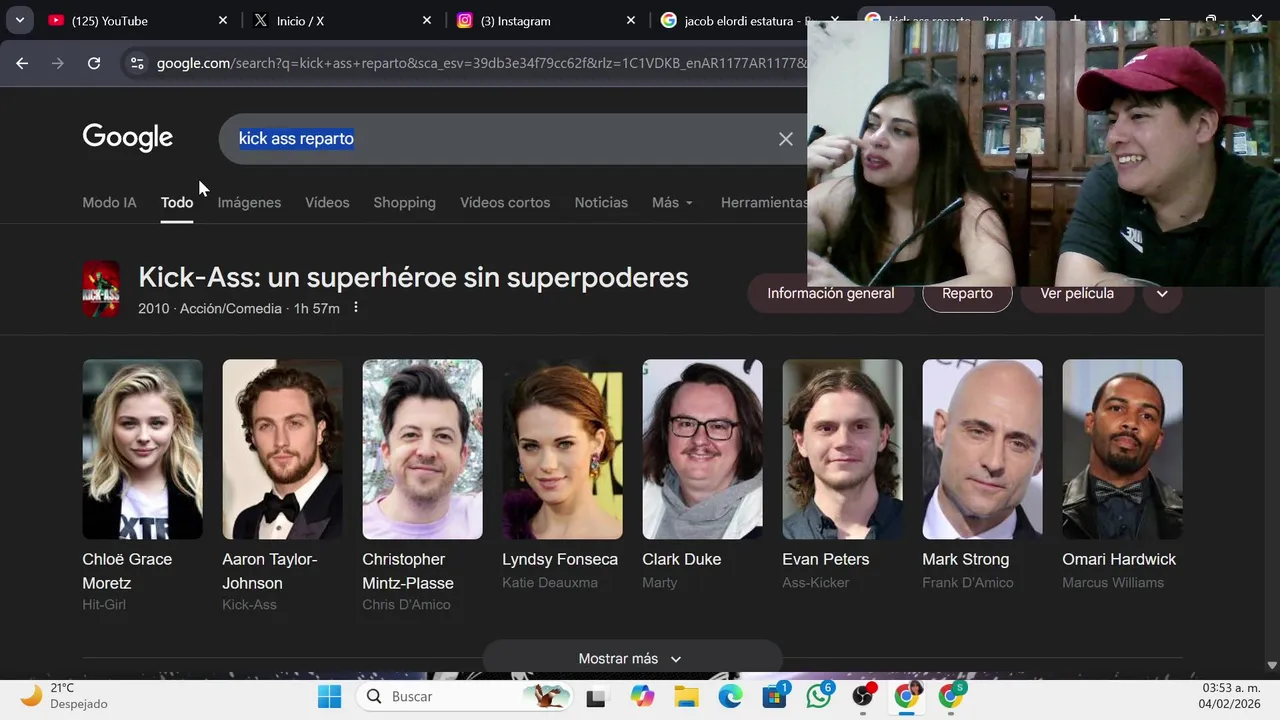Switch to the Inicio / X tab
The image size is (1280, 720).
[342, 20]
